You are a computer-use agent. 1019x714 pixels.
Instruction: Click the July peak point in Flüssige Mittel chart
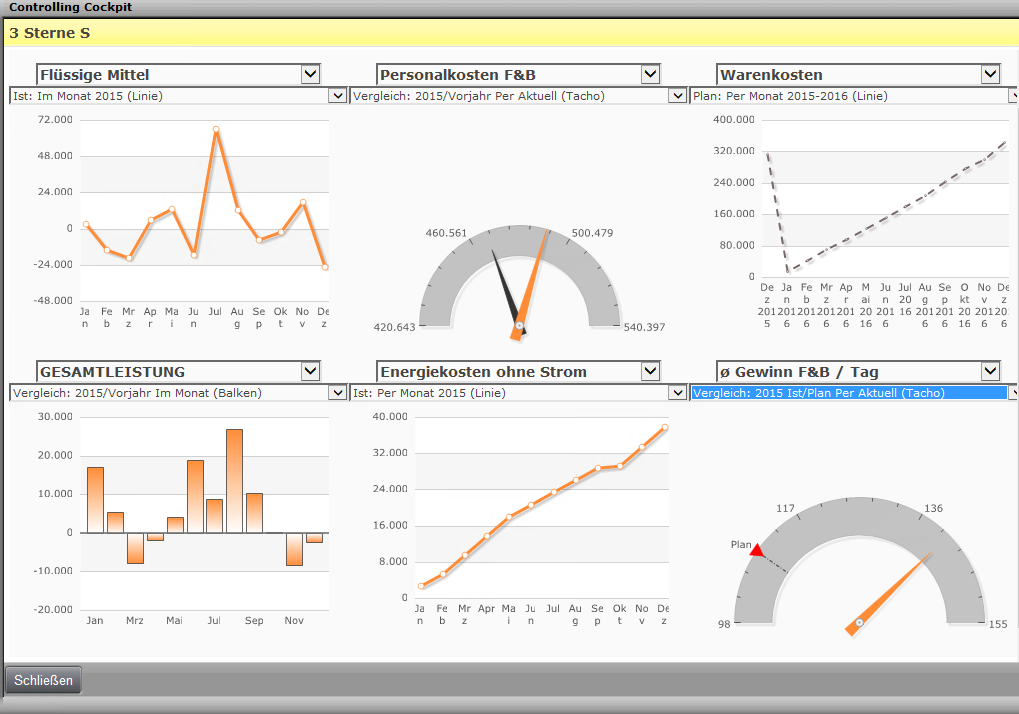pos(216,130)
